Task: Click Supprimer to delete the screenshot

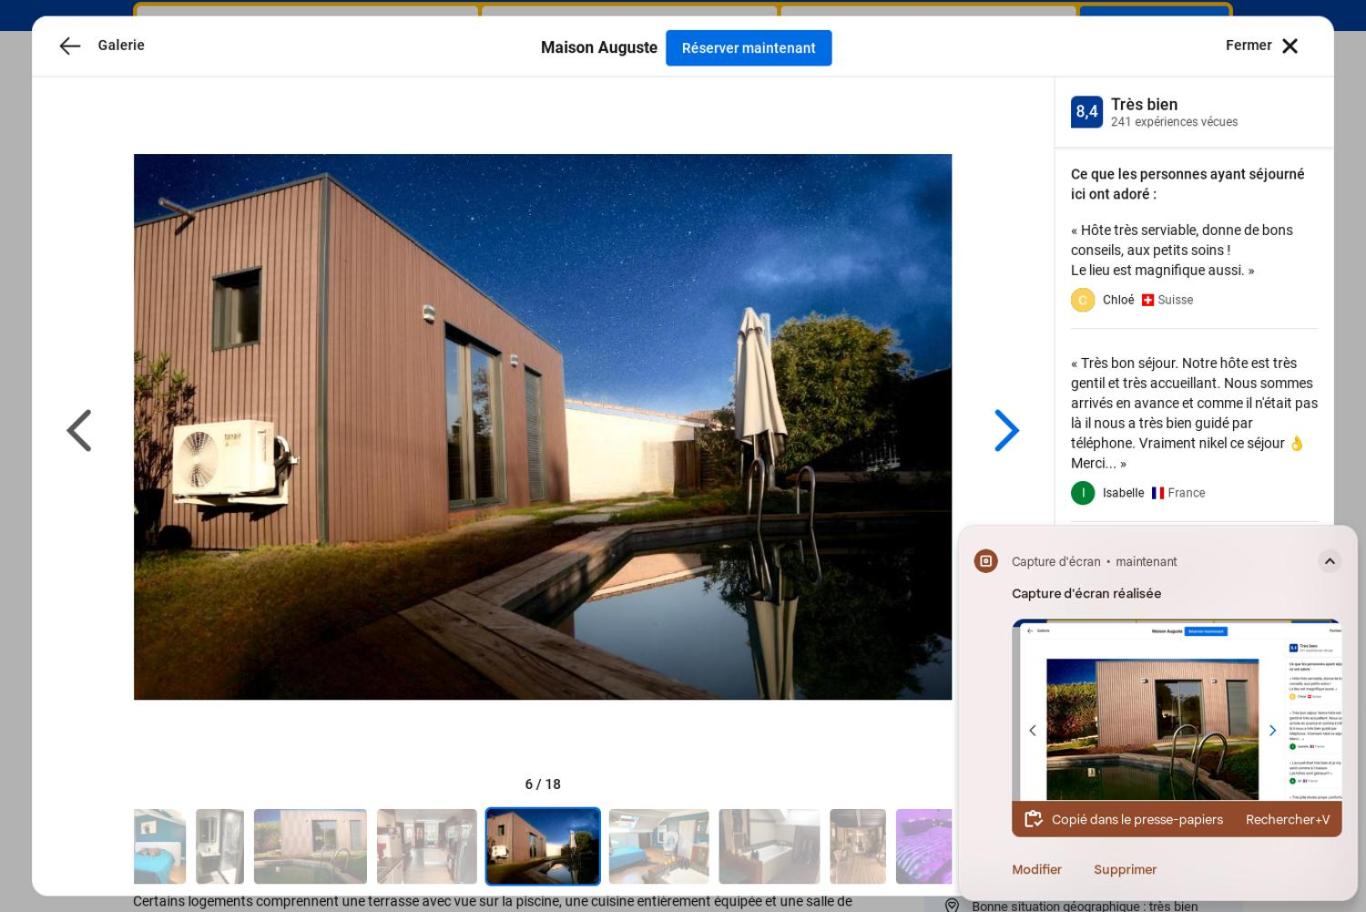Action: click(1124, 869)
